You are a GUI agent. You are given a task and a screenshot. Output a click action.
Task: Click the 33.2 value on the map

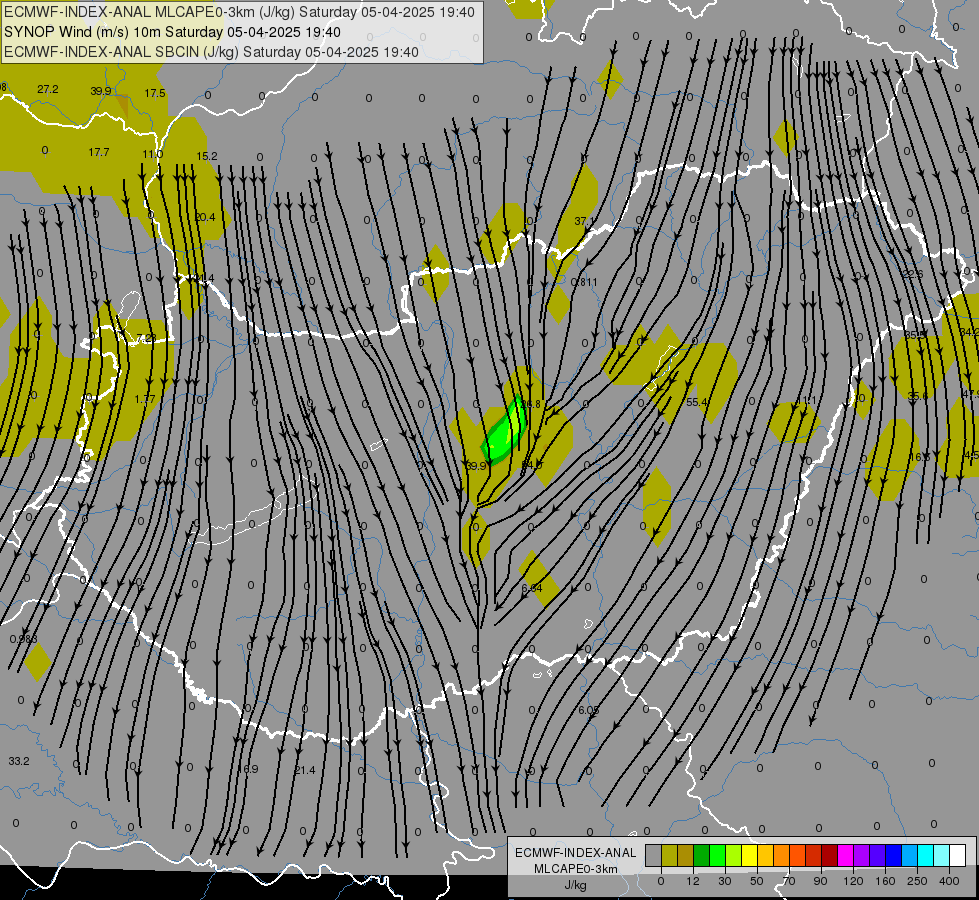click(19, 761)
